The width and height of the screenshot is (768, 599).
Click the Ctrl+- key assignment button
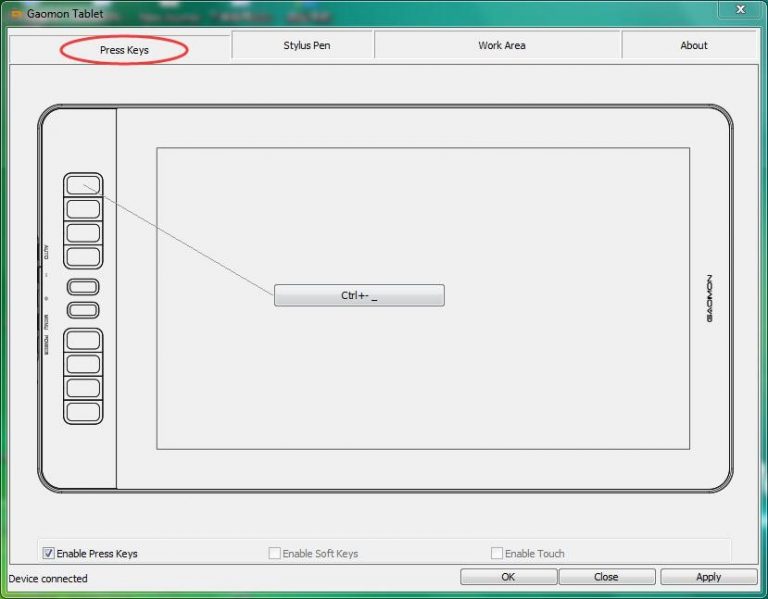359,296
